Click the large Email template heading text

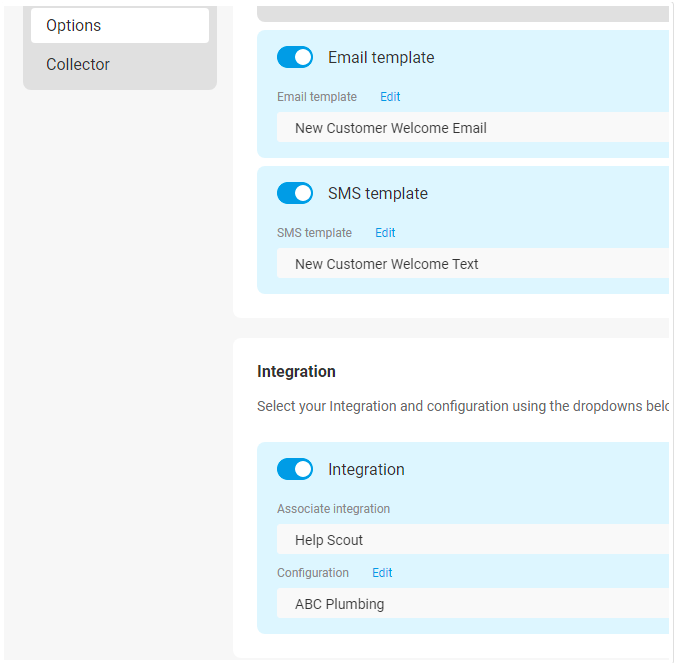coord(381,57)
